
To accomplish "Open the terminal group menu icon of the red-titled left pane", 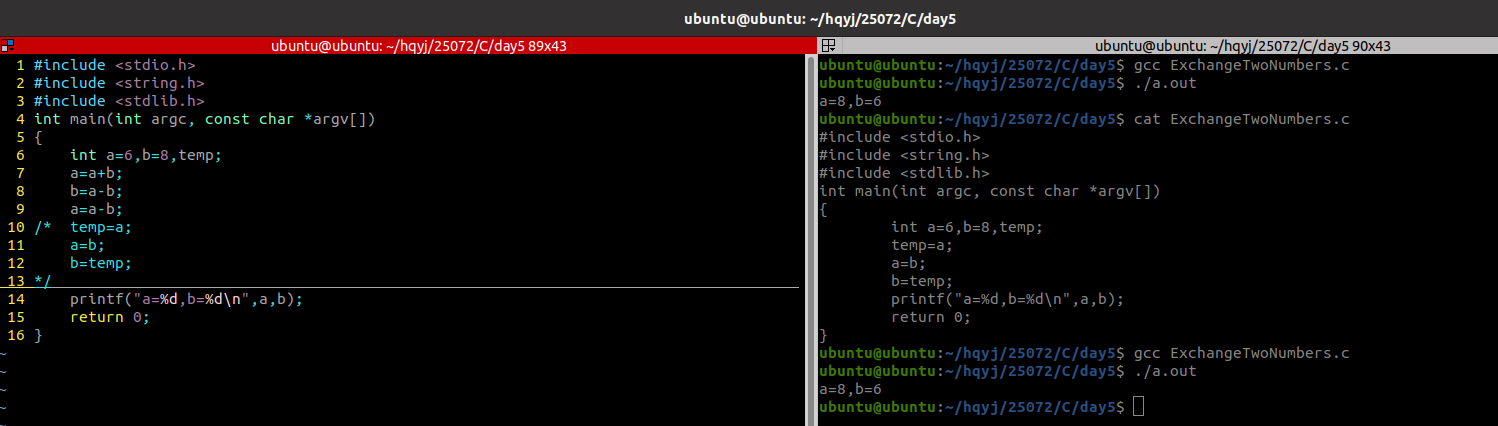I will click(x=7, y=46).
